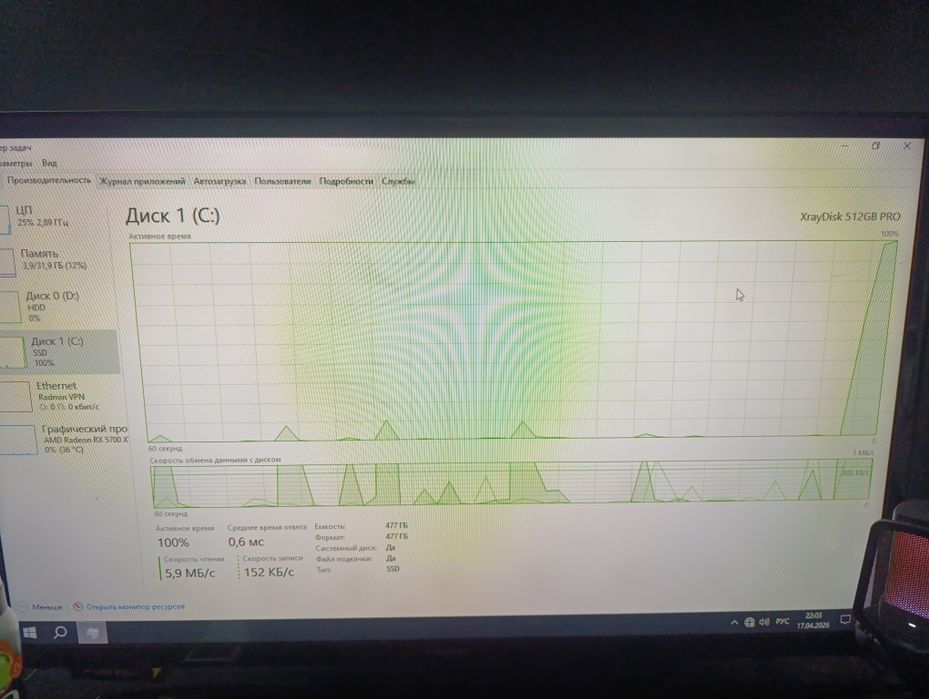Viewport: 929px width, 699px height.
Task: Open the taskbar clock showing 22:03
Action: coord(813,620)
